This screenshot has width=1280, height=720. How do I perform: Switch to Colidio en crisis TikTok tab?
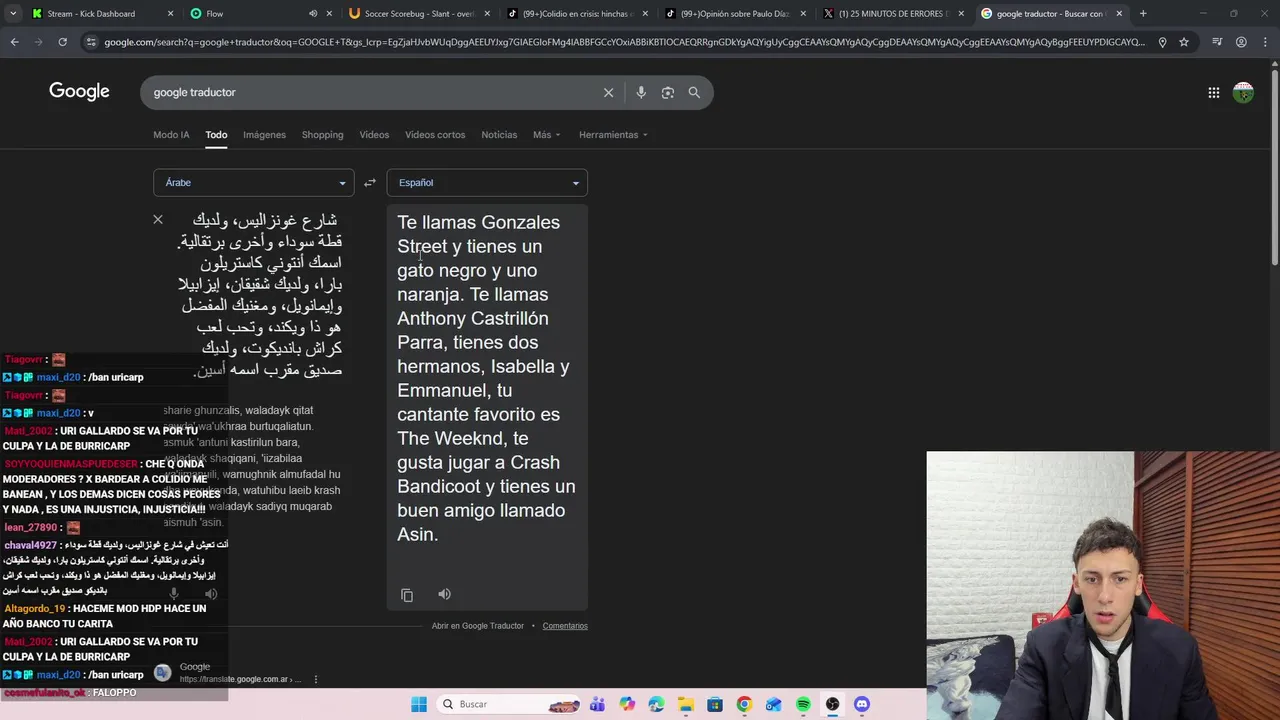(578, 14)
